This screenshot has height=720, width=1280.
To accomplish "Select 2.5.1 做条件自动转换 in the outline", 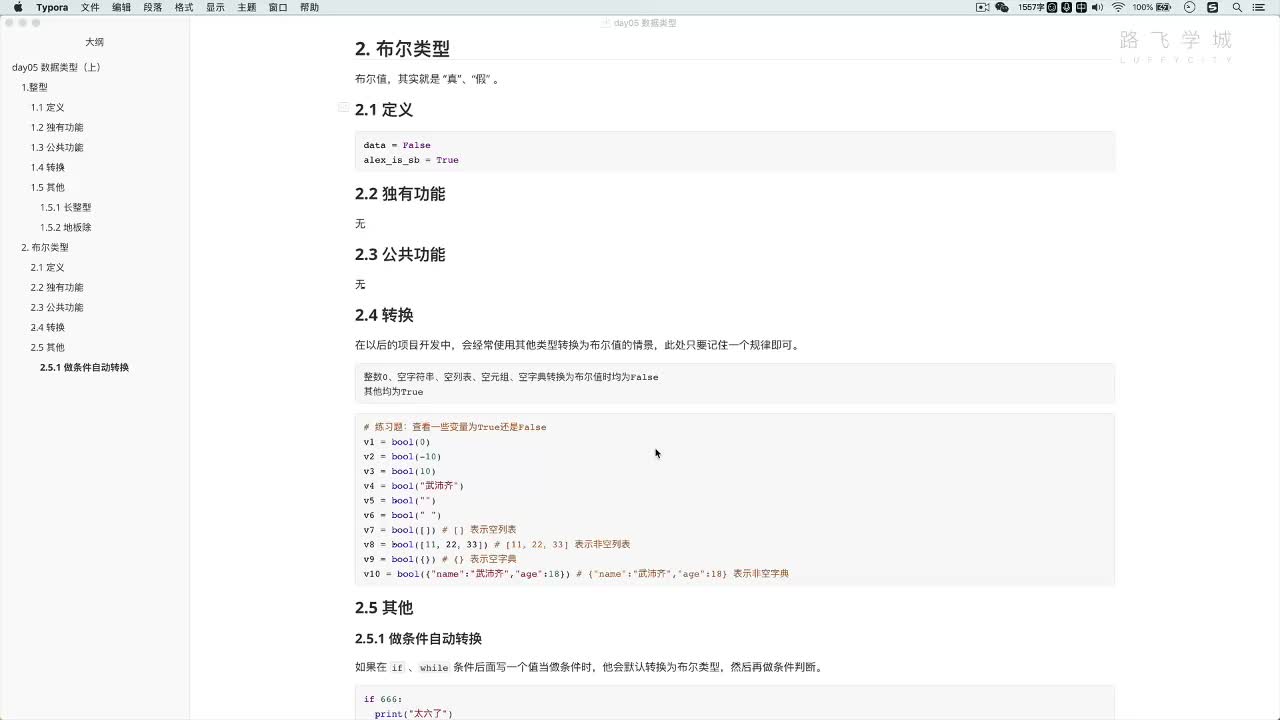I will [84, 367].
